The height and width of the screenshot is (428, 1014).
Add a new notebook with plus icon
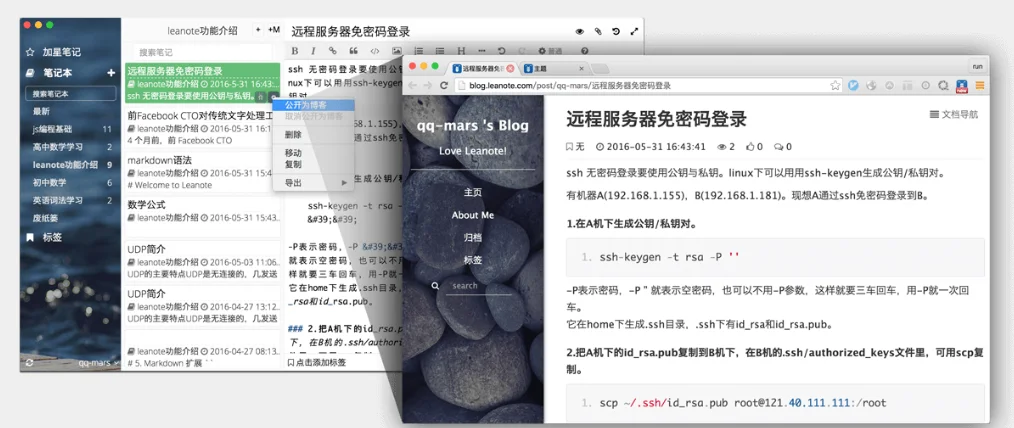(111, 73)
